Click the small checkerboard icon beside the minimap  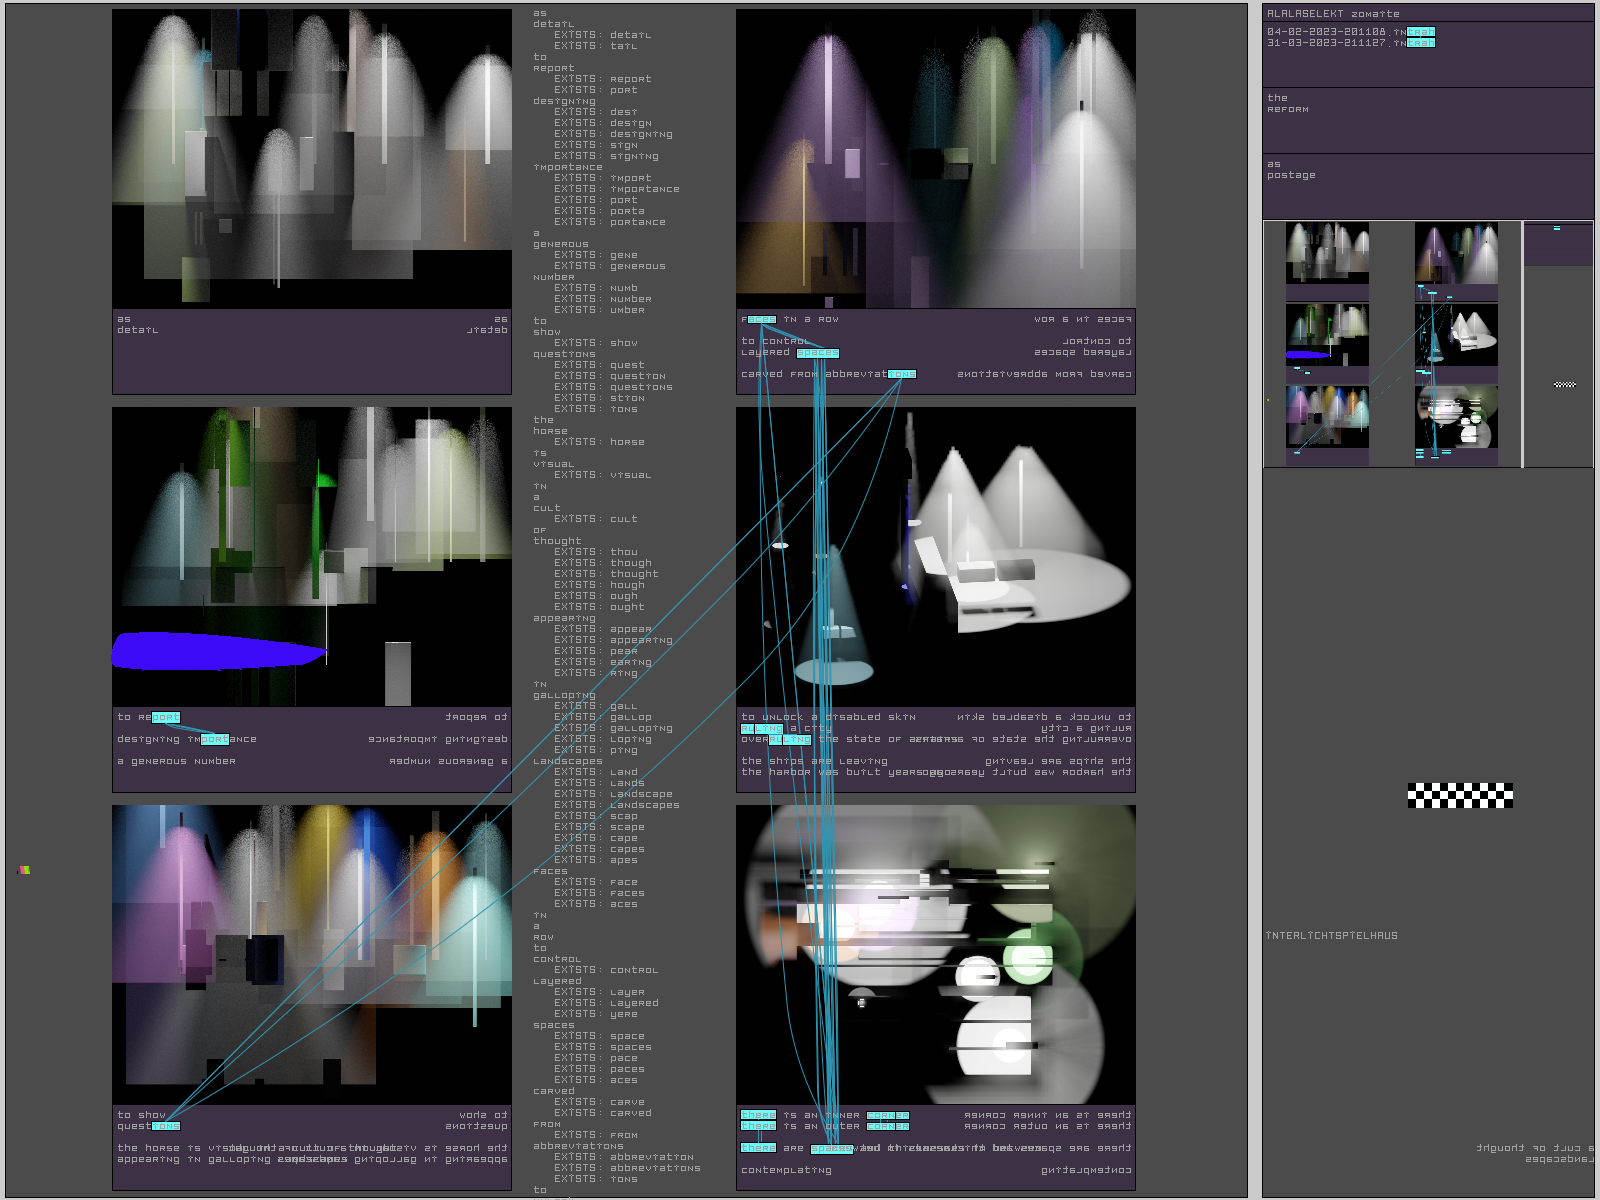tap(1565, 385)
